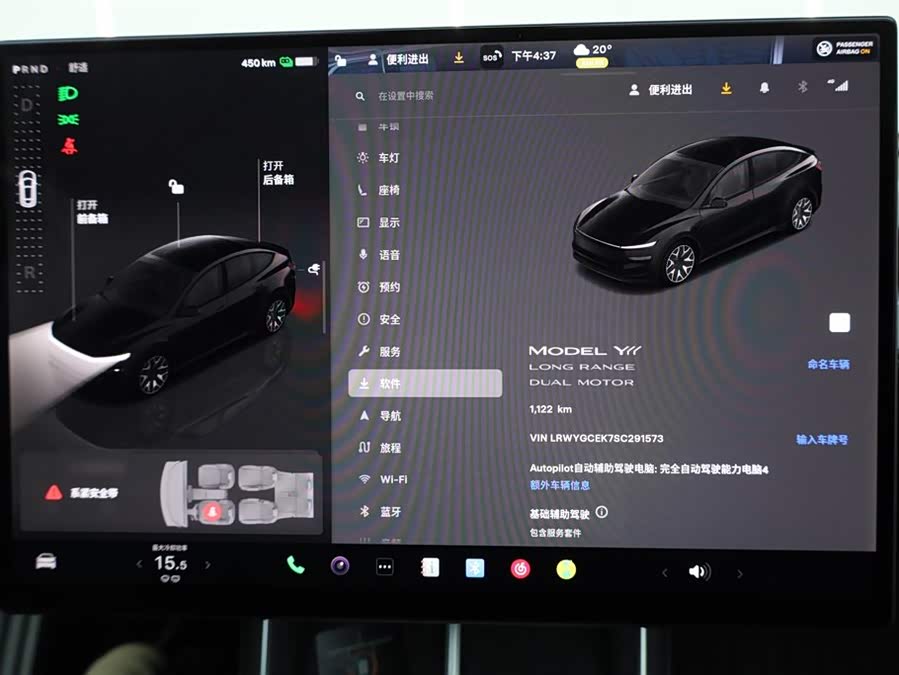
Task: Open the app launcher three-dots icon
Action: (x=383, y=565)
